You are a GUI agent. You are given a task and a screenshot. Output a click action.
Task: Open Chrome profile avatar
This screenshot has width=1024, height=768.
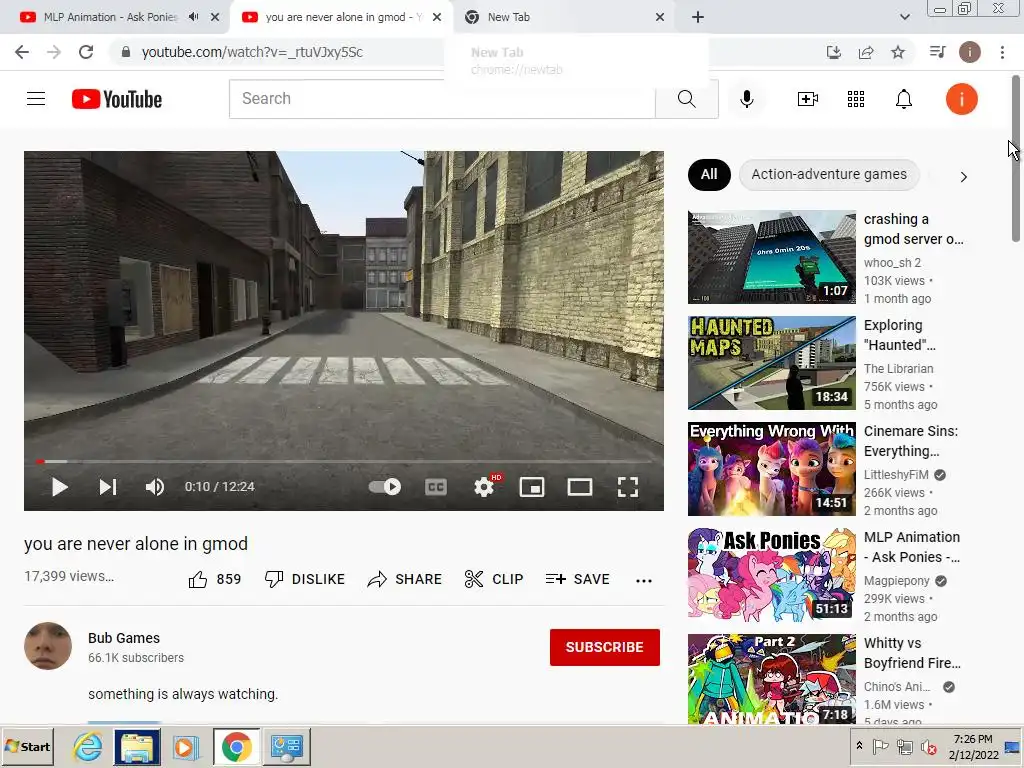pos(970,52)
